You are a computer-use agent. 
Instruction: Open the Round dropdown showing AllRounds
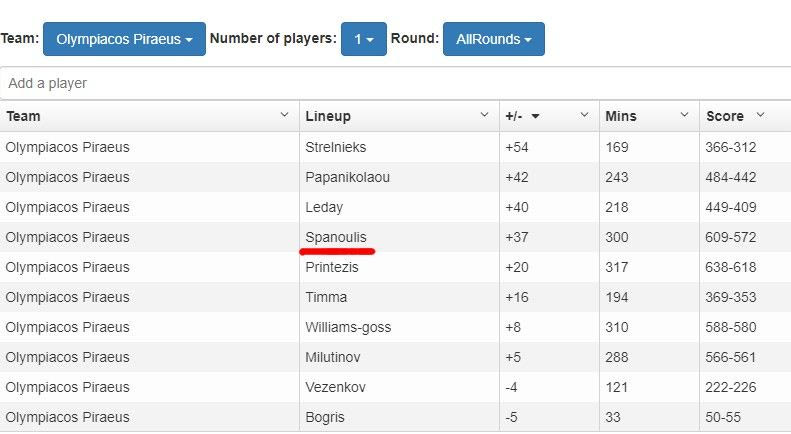pos(493,39)
